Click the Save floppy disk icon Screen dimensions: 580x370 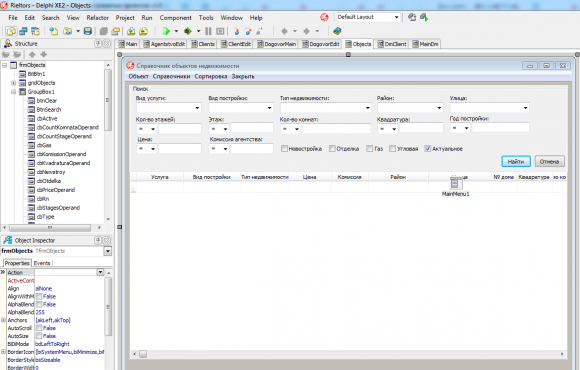point(88,31)
